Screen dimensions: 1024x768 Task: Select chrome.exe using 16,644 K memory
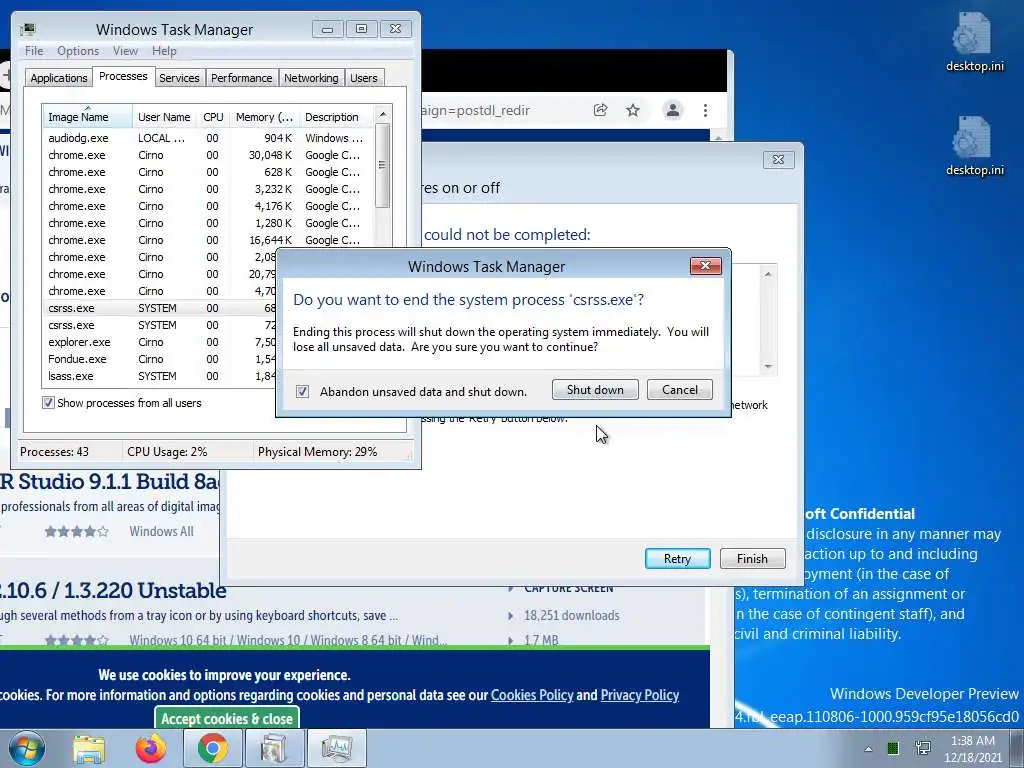click(x=208, y=240)
